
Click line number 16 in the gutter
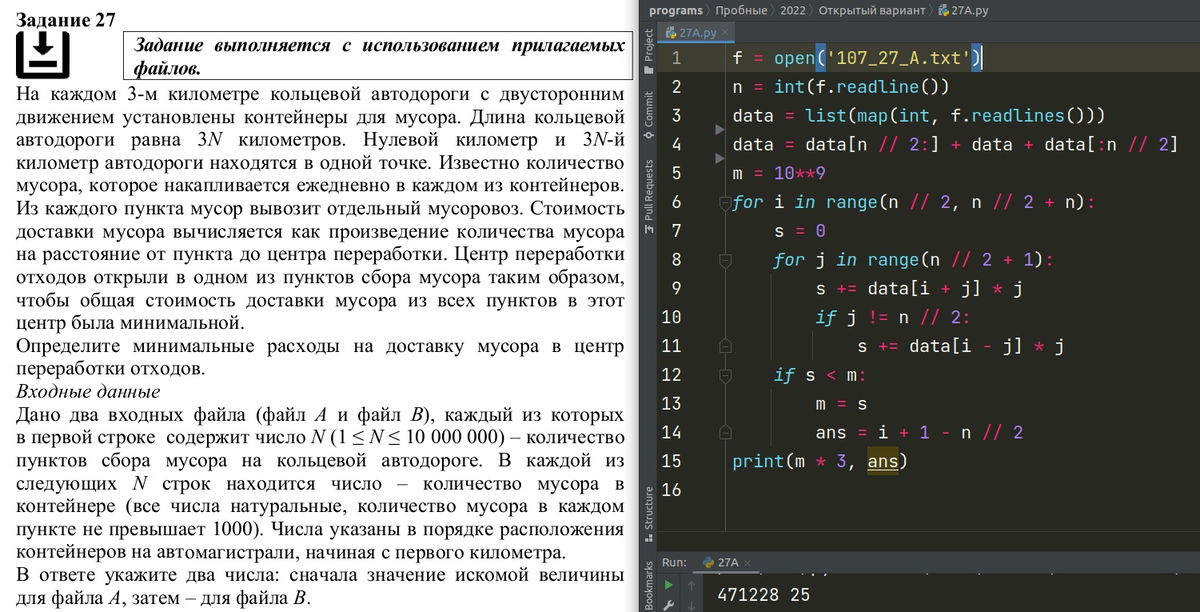pyautogui.click(x=671, y=491)
